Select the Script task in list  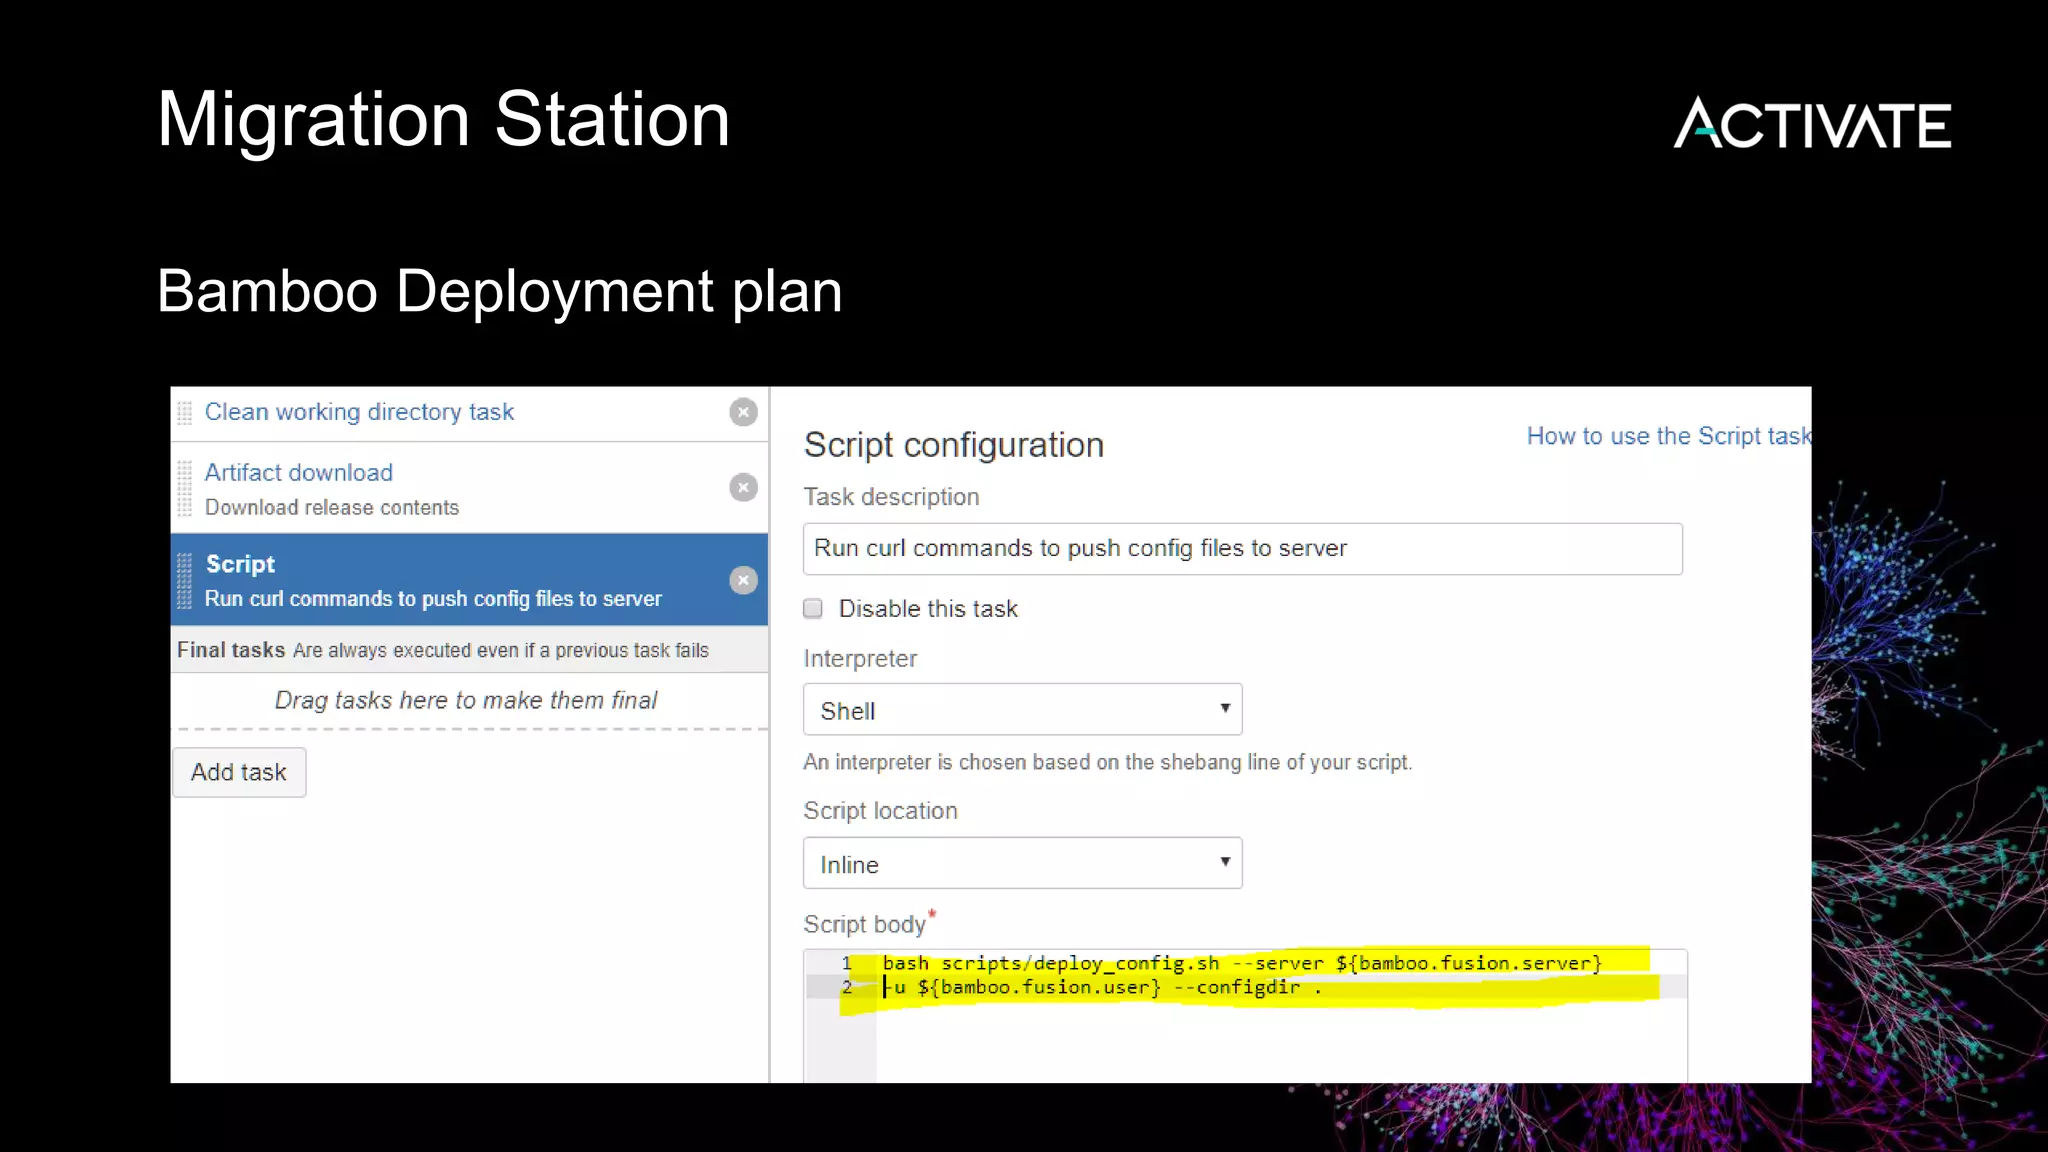(469, 580)
